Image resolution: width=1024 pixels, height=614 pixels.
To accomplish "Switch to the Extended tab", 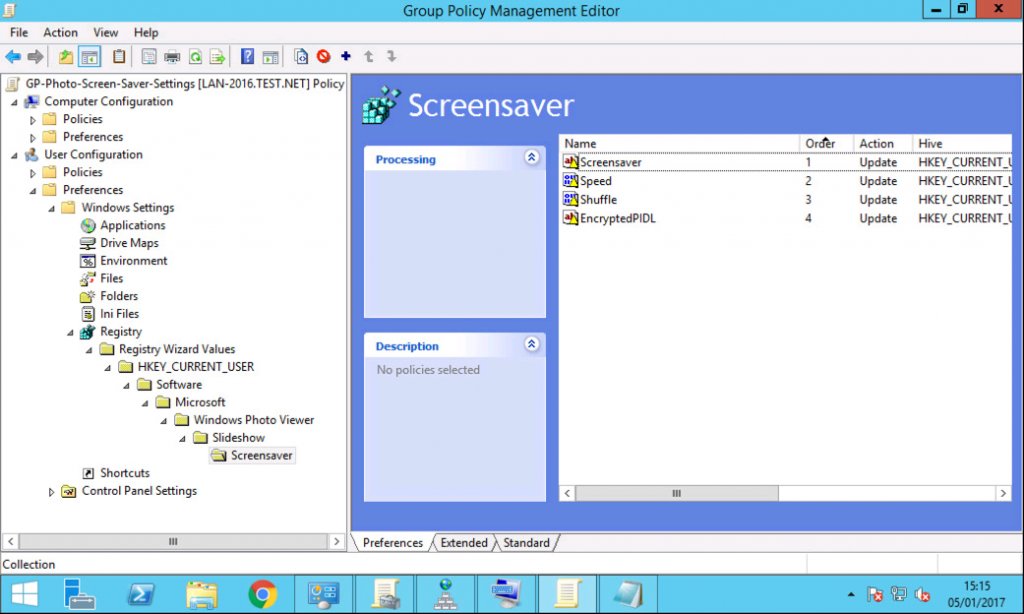I will coord(463,542).
